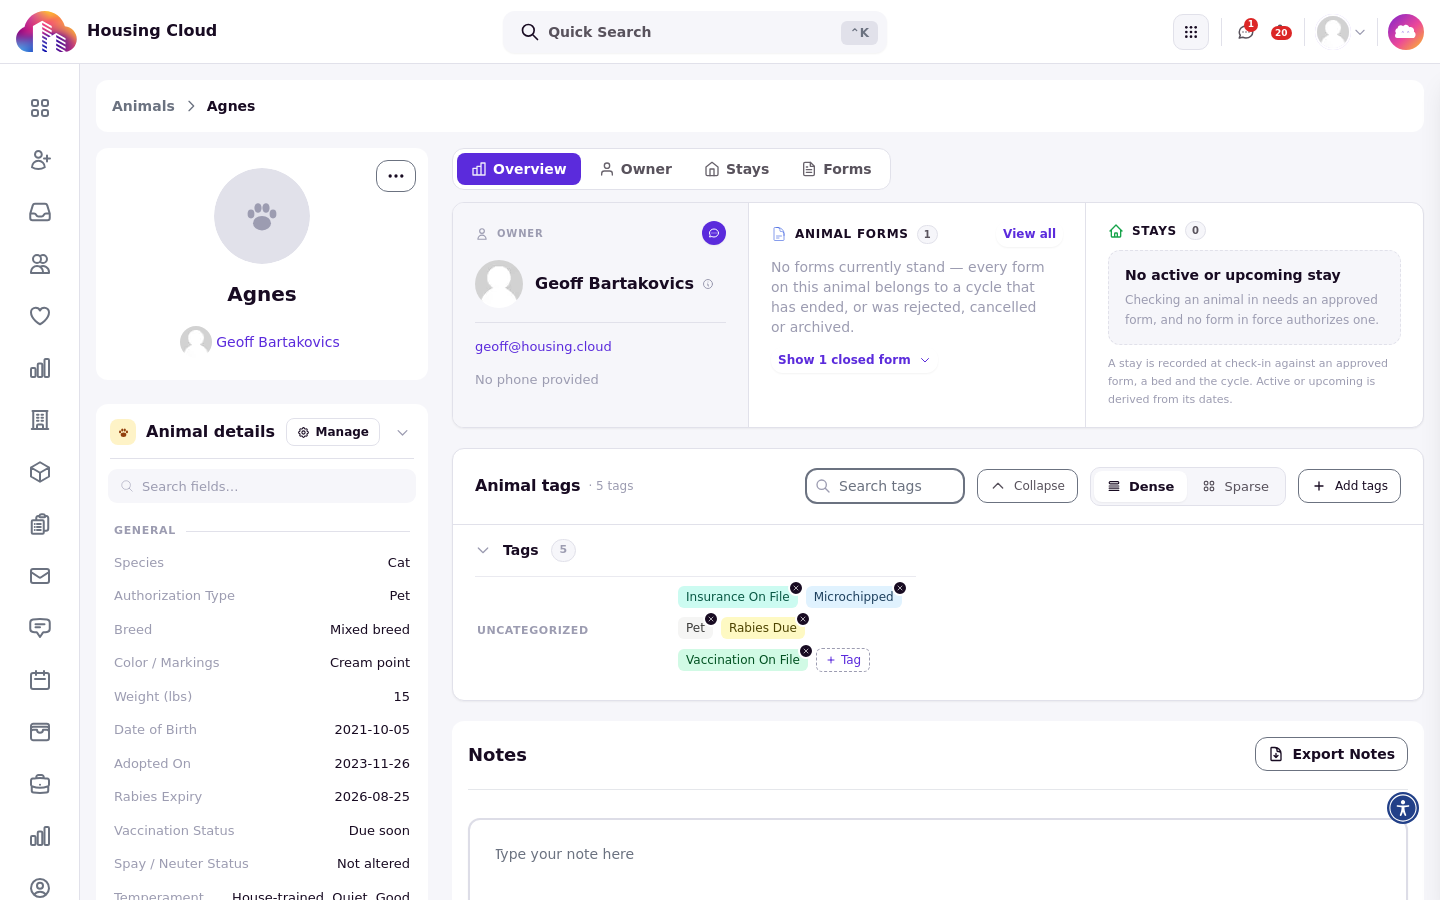Image resolution: width=1440 pixels, height=900 pixels.
Task: Remove the Insurance On File tag
Action: tap(796, 588)
